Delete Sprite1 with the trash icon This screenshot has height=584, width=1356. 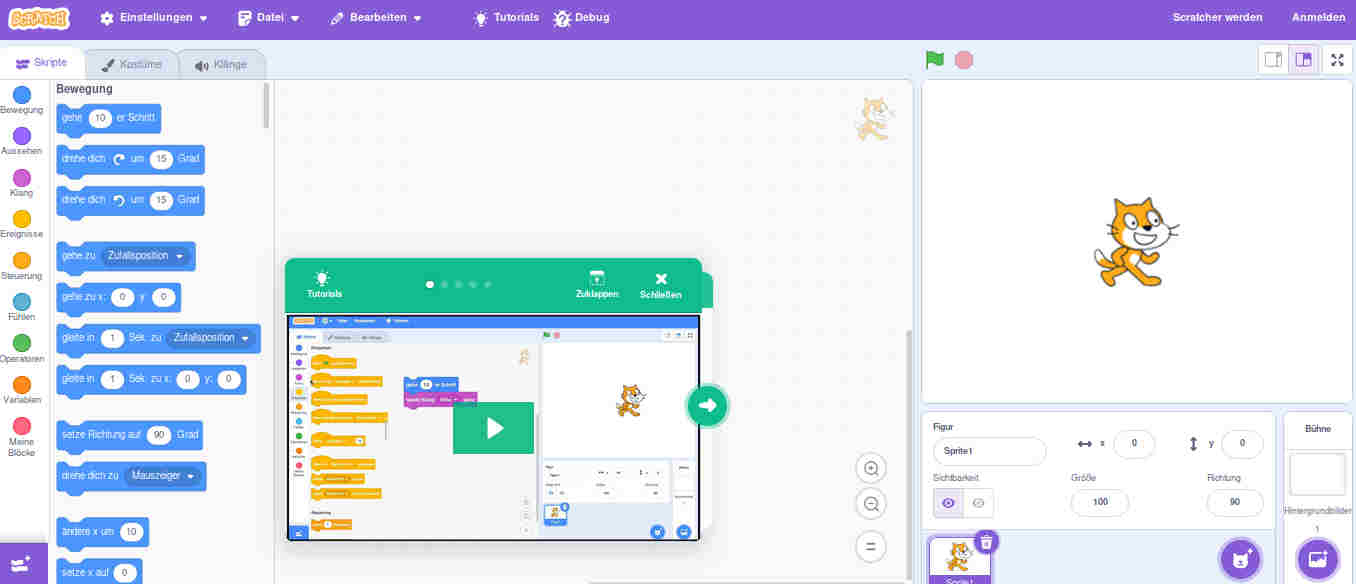click(986, 542)
